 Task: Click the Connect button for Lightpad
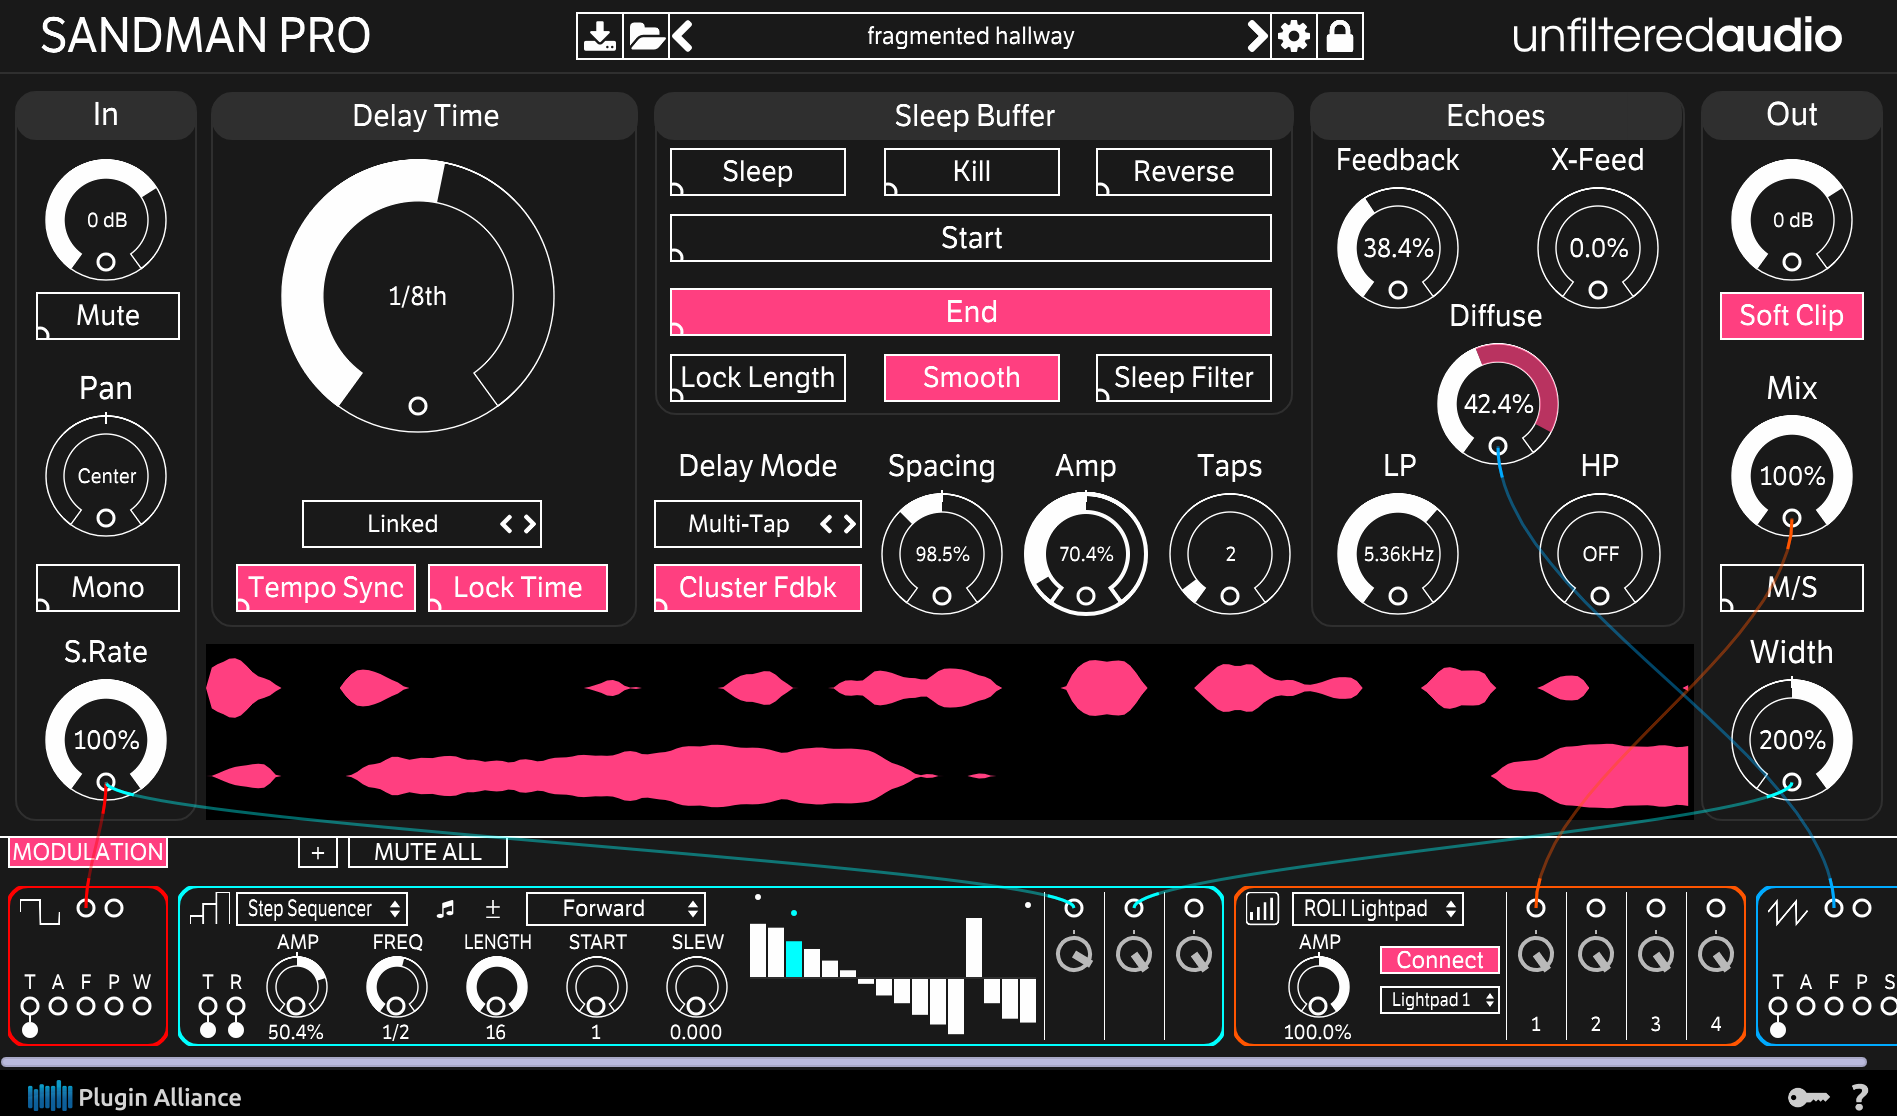[1440, 960]
